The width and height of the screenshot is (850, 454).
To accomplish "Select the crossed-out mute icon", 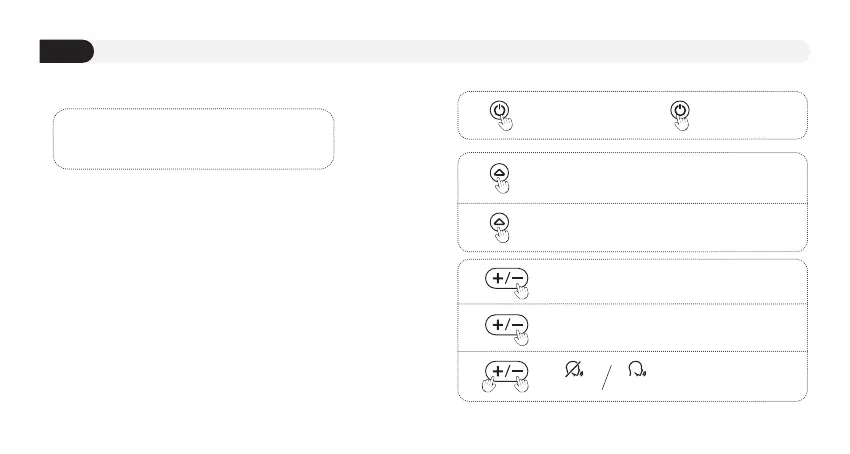I will point(574,370).
